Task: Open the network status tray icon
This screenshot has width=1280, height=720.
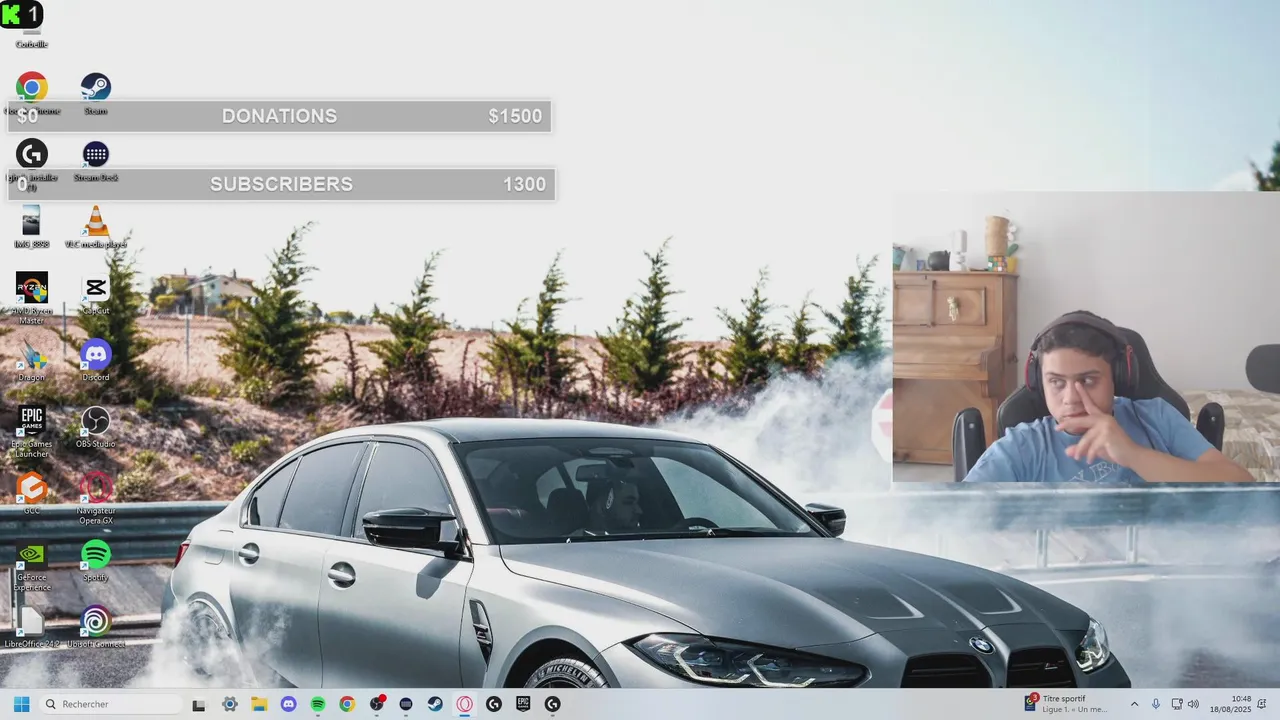Action: click(1177, 704)
